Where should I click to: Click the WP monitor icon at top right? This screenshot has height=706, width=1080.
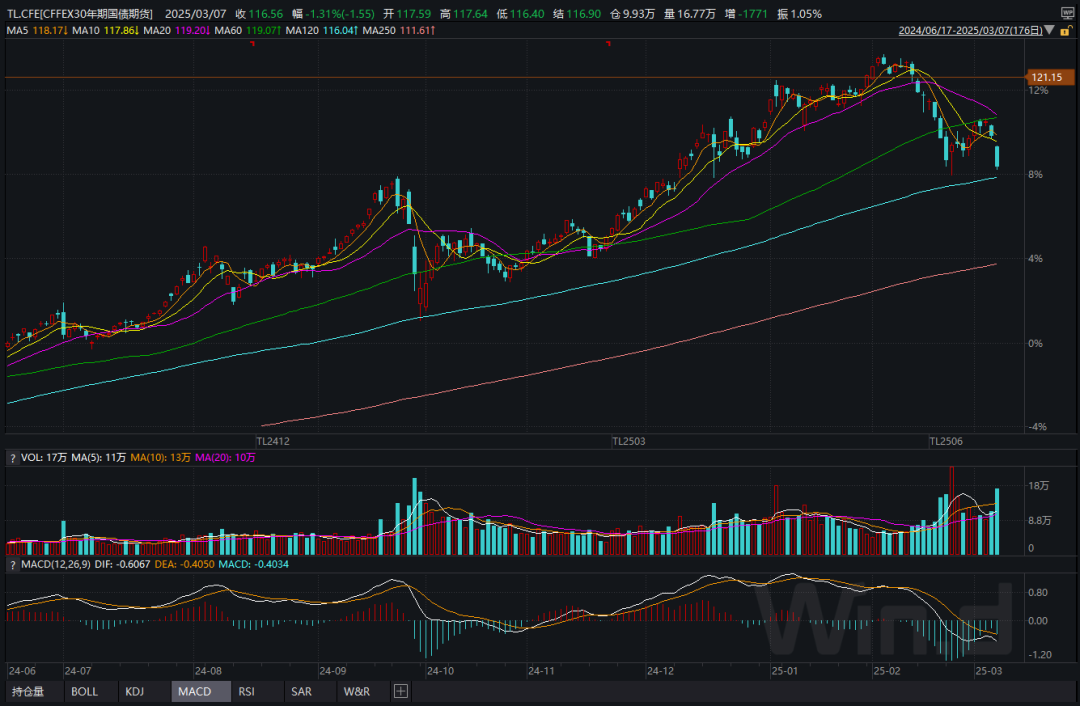tap(1067, 14)
